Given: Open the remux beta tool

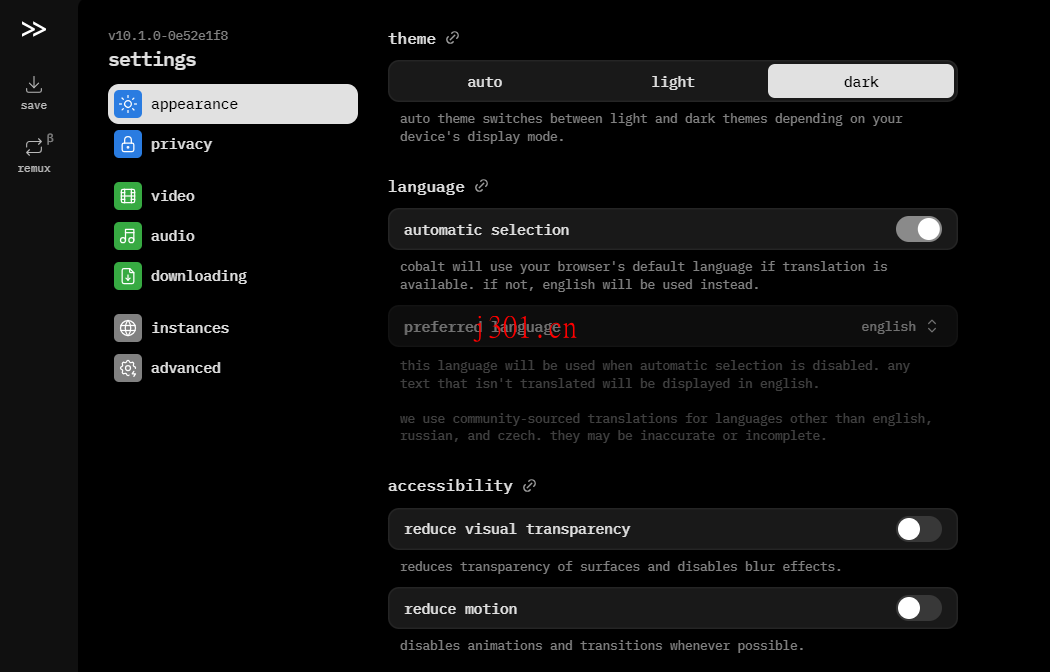Looking at the screenshot, I should (33, 148).
